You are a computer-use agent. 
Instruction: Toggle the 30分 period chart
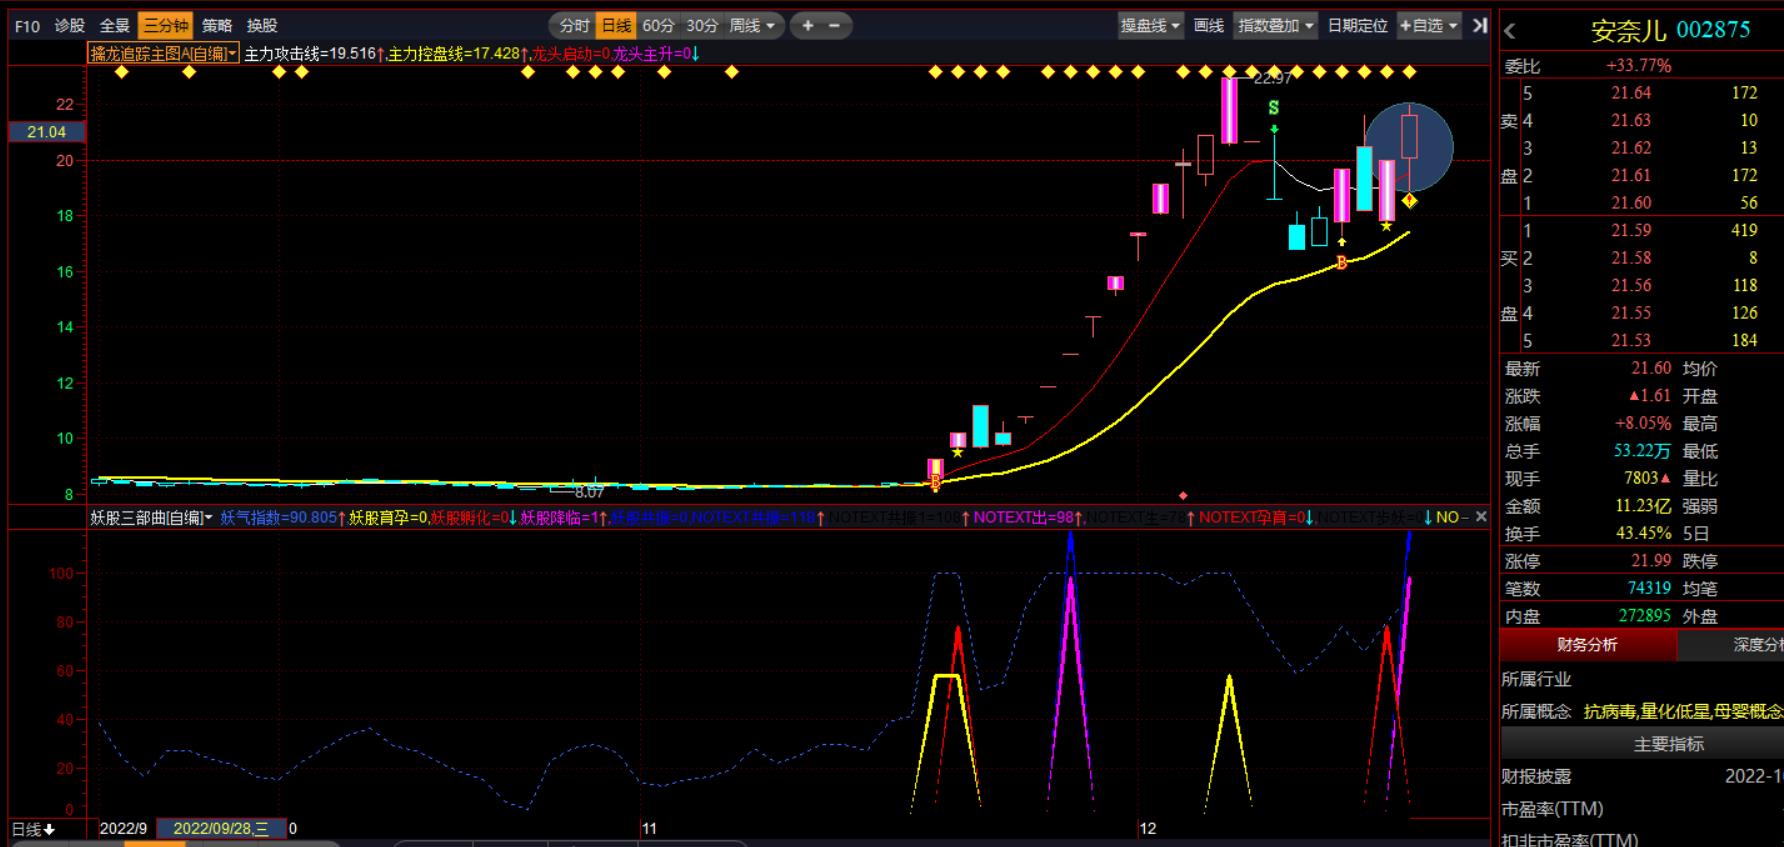(x=702, y=26)
